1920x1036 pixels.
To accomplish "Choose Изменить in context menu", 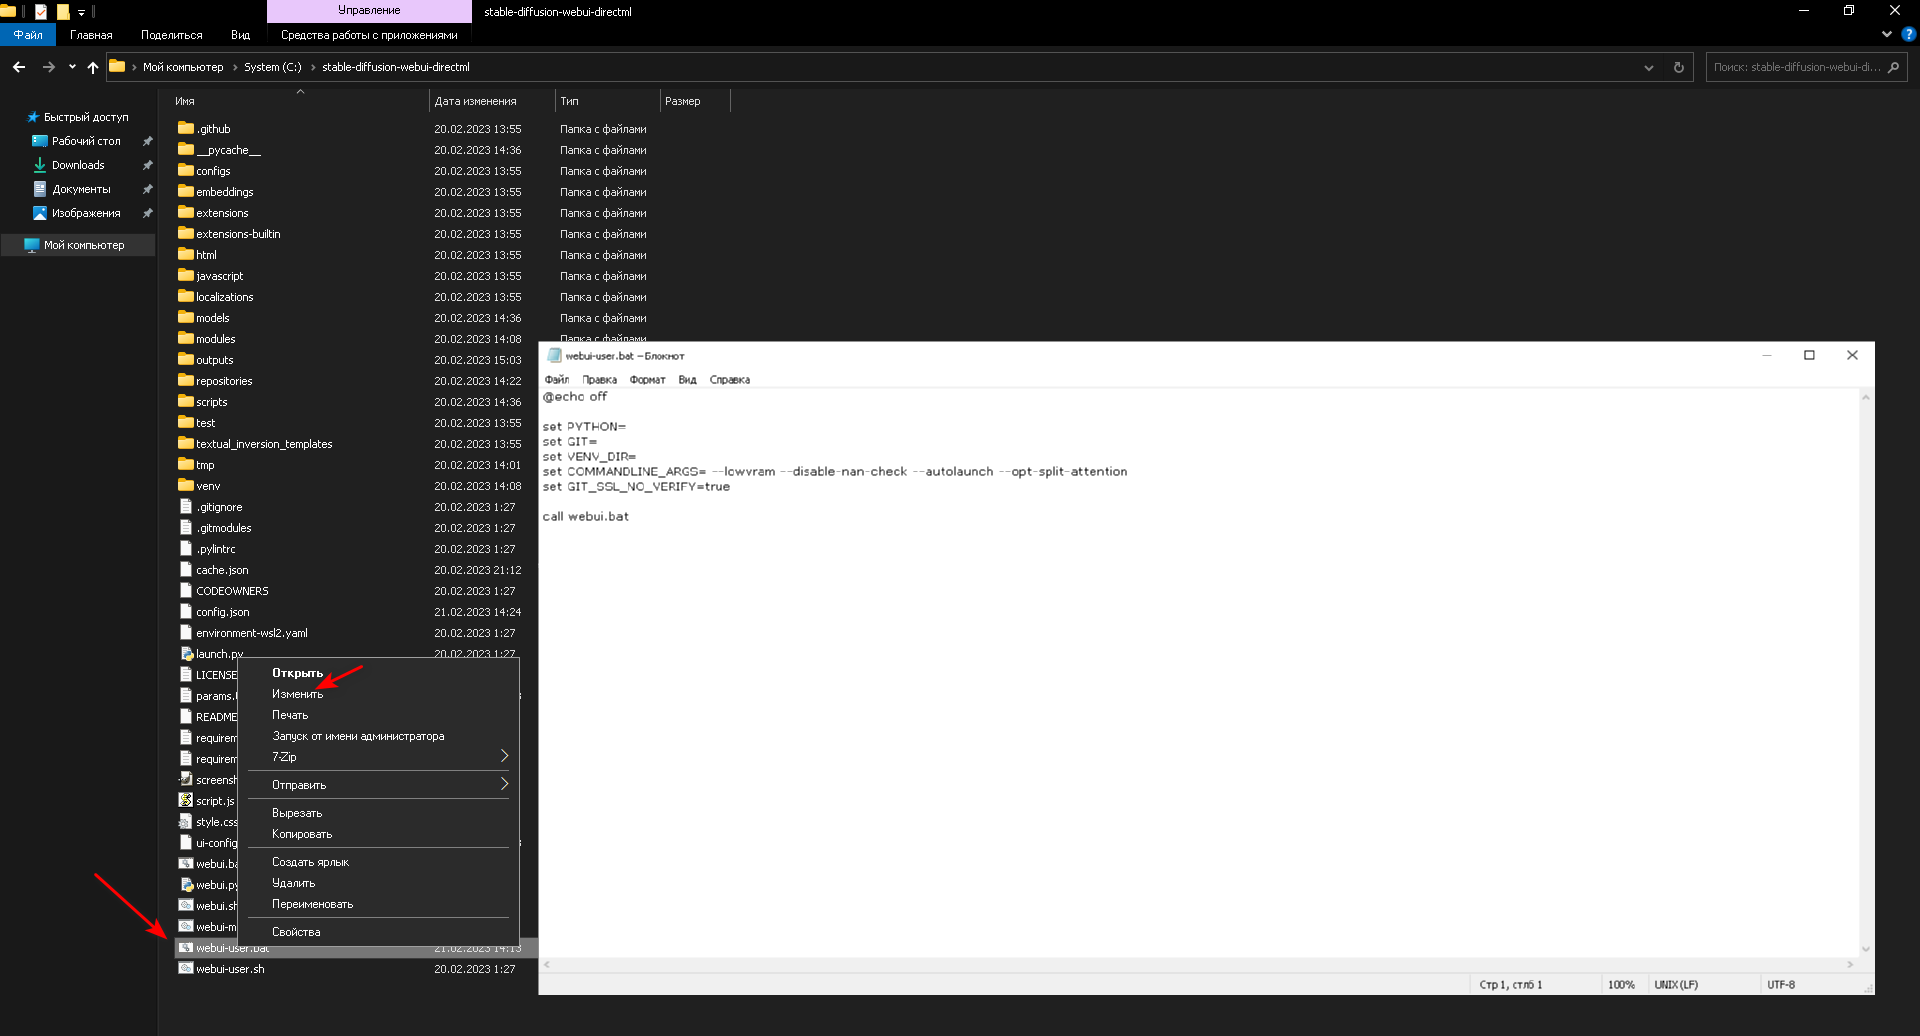I will coord(378,694).
